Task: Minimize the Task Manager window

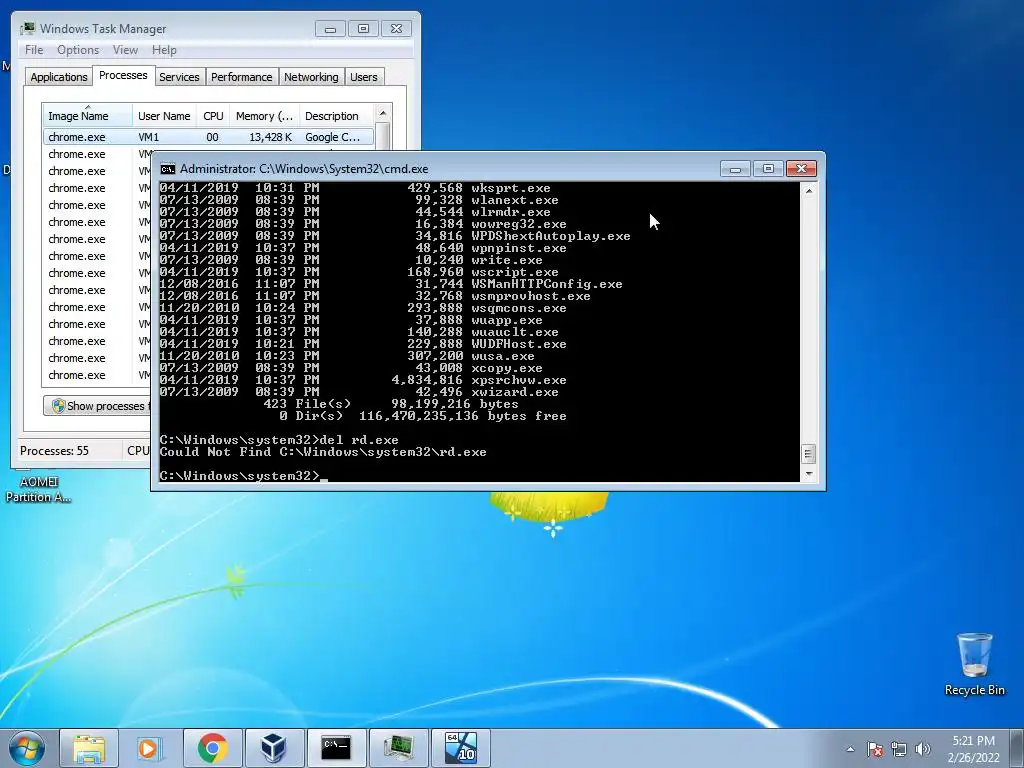Action: pos(330,29)
